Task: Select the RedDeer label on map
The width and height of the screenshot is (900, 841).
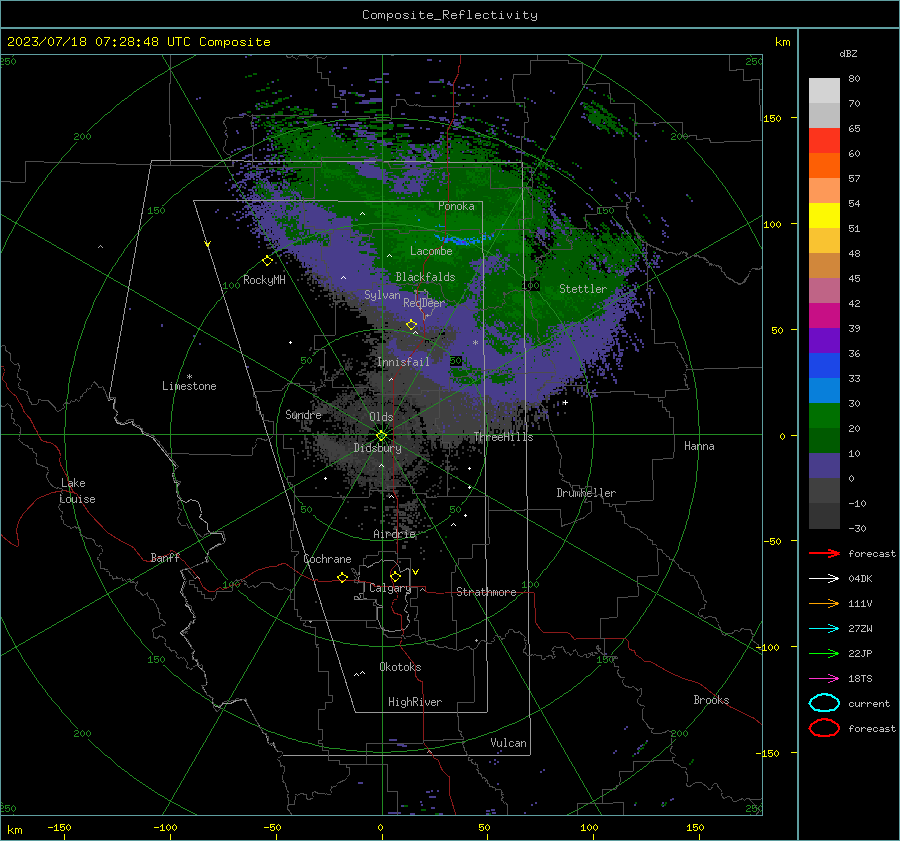Action: point(424,303)
